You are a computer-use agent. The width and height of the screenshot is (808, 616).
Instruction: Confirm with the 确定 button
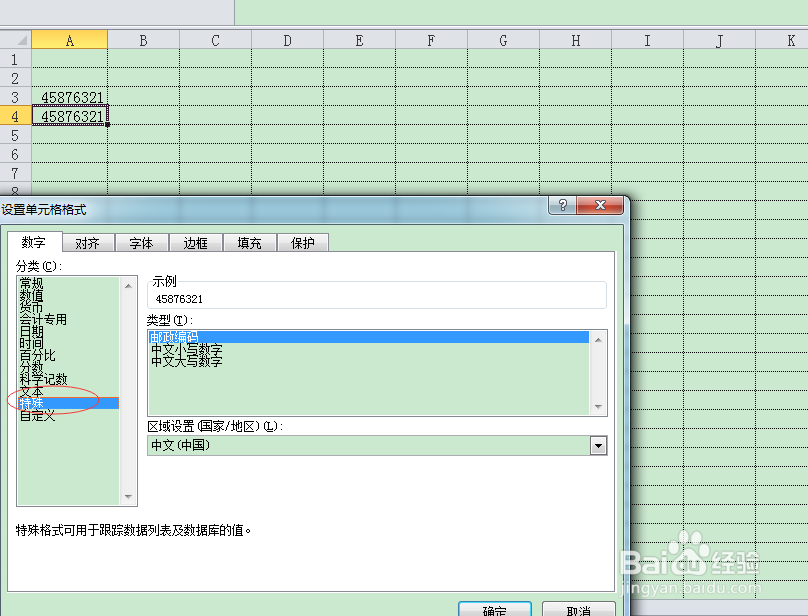tap(495, 609)
